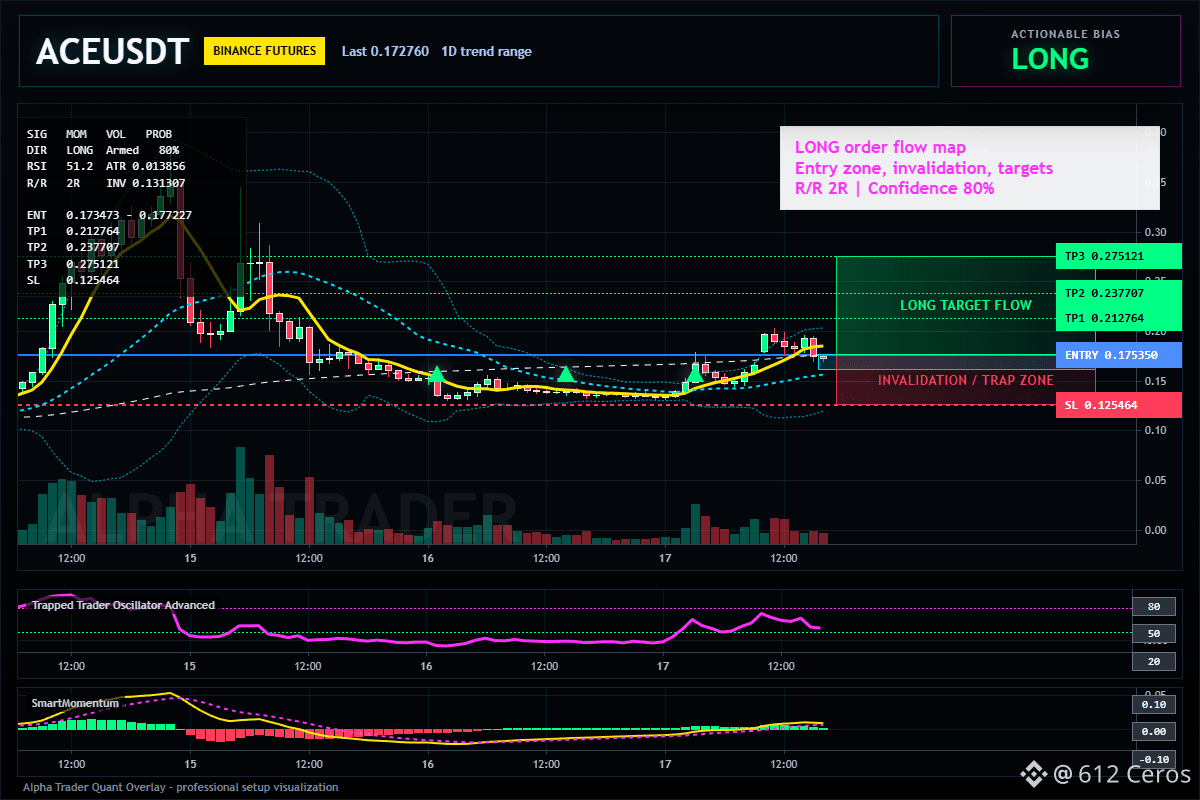Click the TP3 0.275121 price tag
This screenshot has width=1200, height=800.
coord(1118,256)
